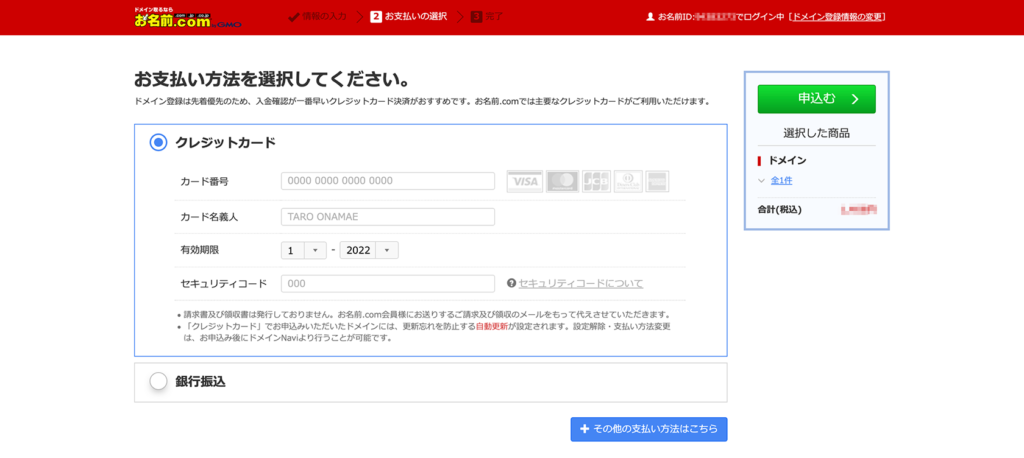Click the お支払いの選択 step indicator
The width and height of the screenshot is (1024, 458).
point(408,17)
